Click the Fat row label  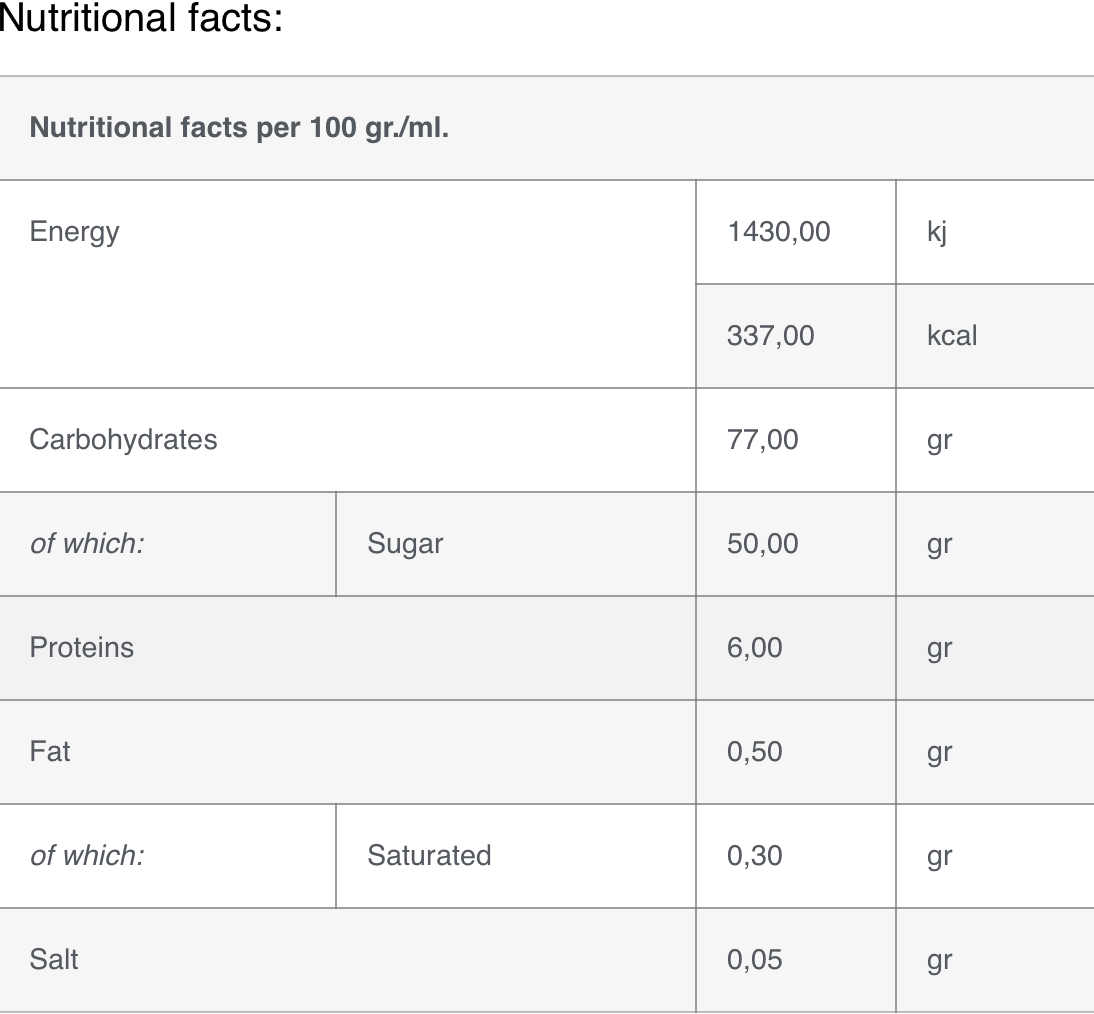pyautogui.click(x=50, y=752)
